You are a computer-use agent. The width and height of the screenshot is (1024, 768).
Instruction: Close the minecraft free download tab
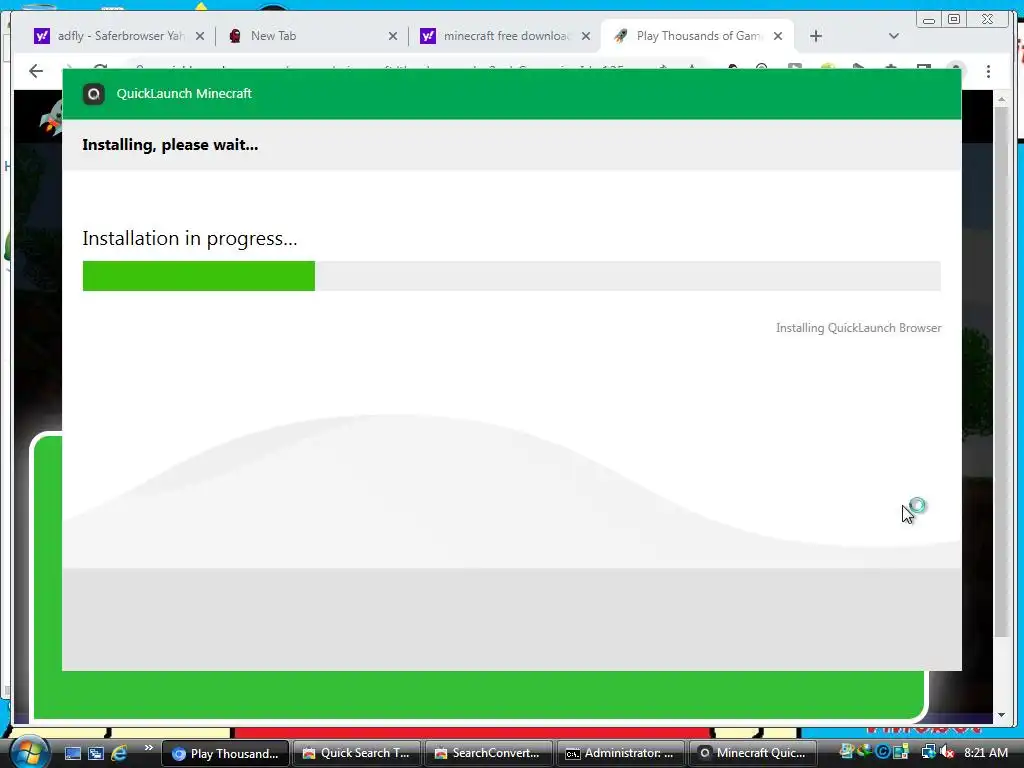586,37
